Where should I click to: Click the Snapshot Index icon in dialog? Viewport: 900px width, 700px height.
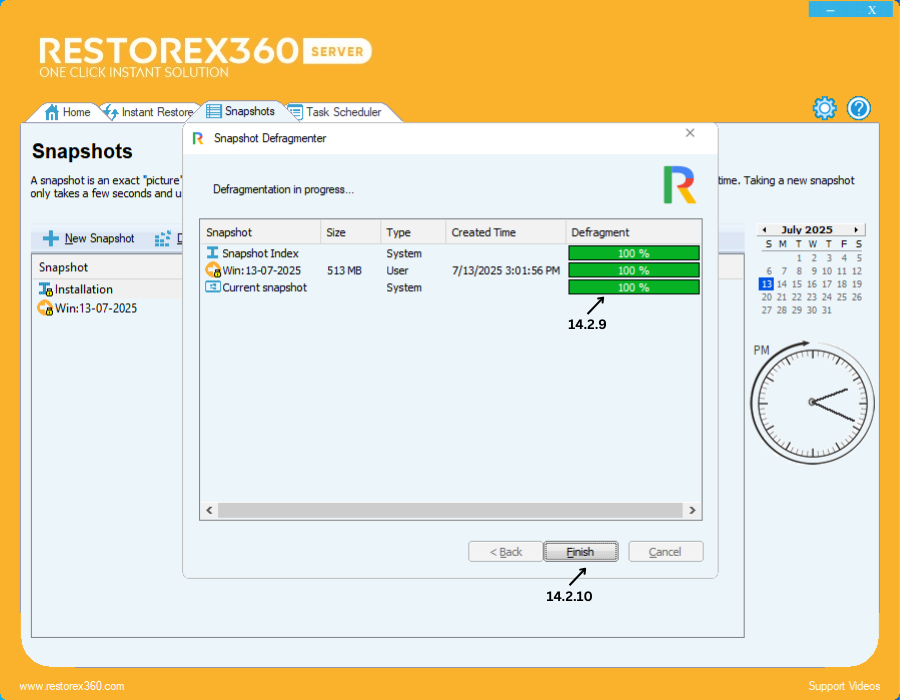click(x=212, y=252)
